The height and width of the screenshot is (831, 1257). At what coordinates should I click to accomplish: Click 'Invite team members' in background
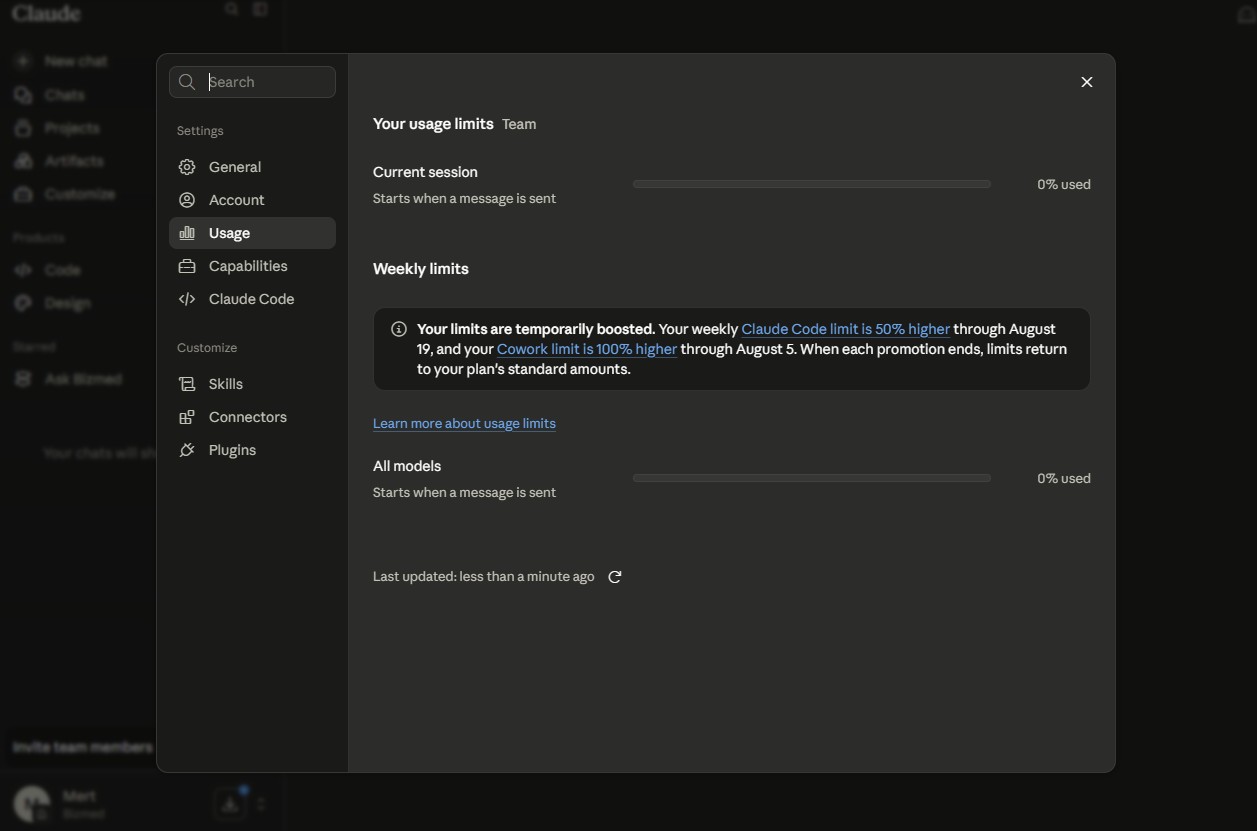pyautogui.click(x=82, y=747)
